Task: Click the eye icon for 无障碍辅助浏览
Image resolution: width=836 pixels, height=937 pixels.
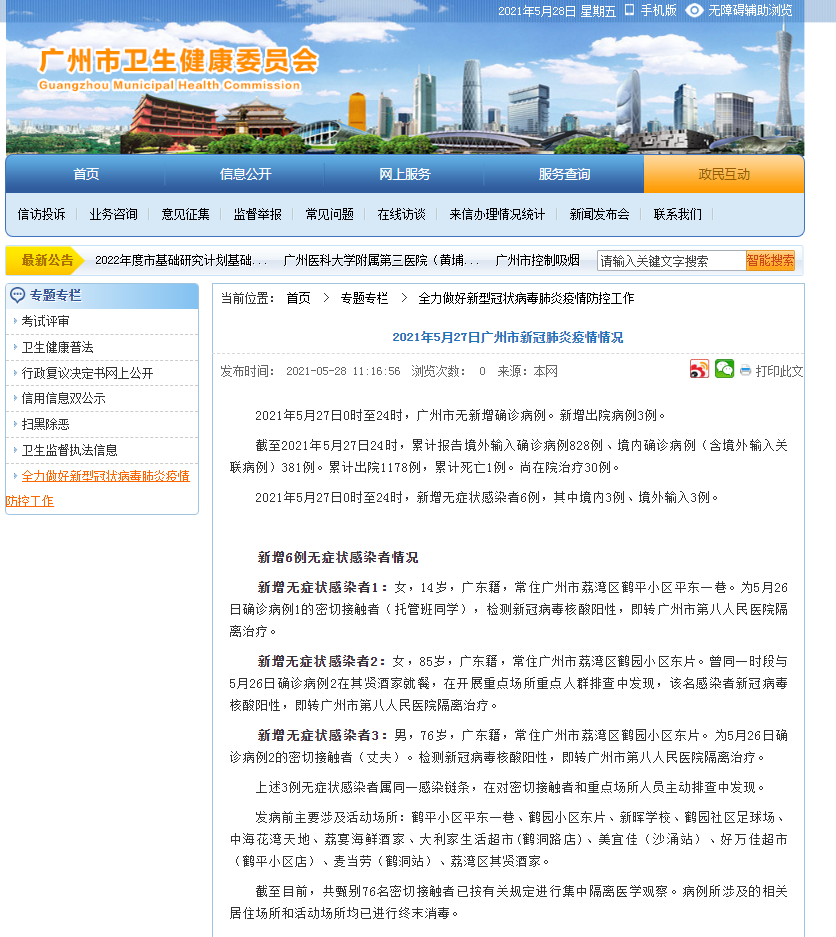Action: (x=694, y=10)
